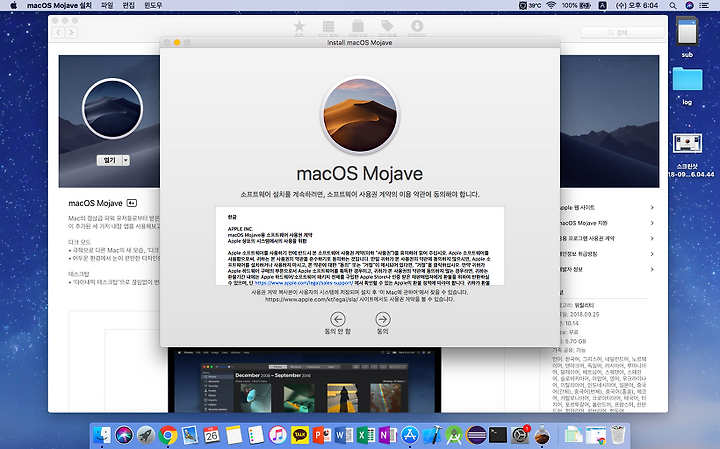Click the dark Mojave app icon in App Store
720x449 pixels.
pyautogui.click(x=112, y=108)
